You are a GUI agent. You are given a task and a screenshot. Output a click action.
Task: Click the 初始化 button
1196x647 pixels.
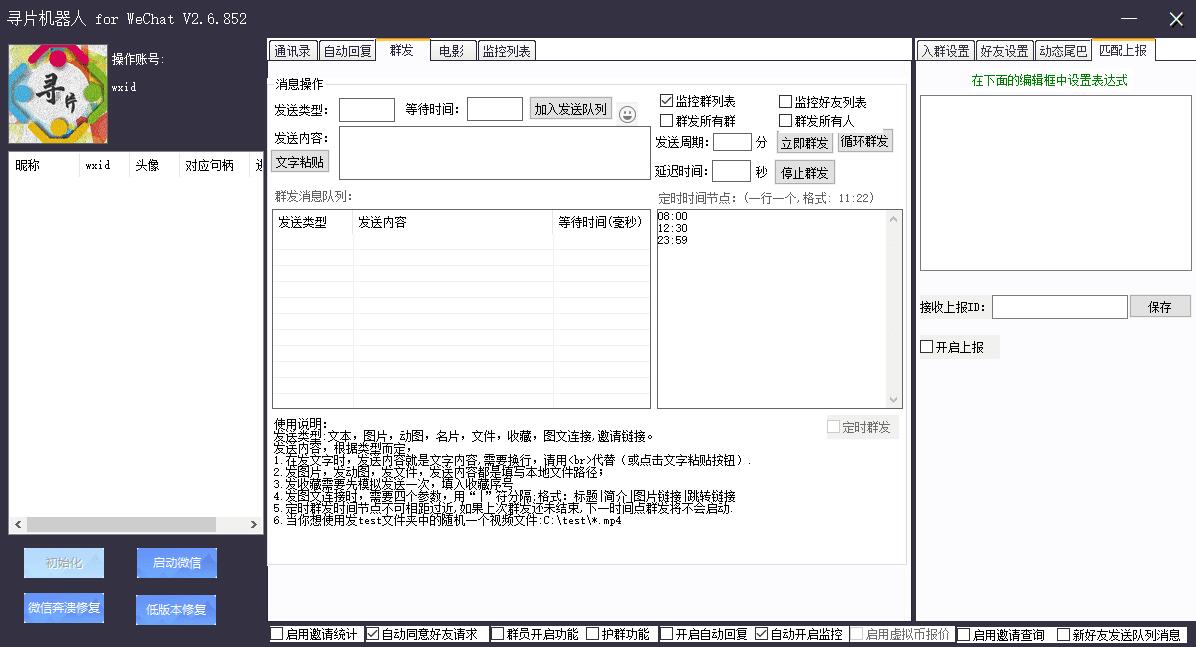pyautogui.click(x=63, y=563)
